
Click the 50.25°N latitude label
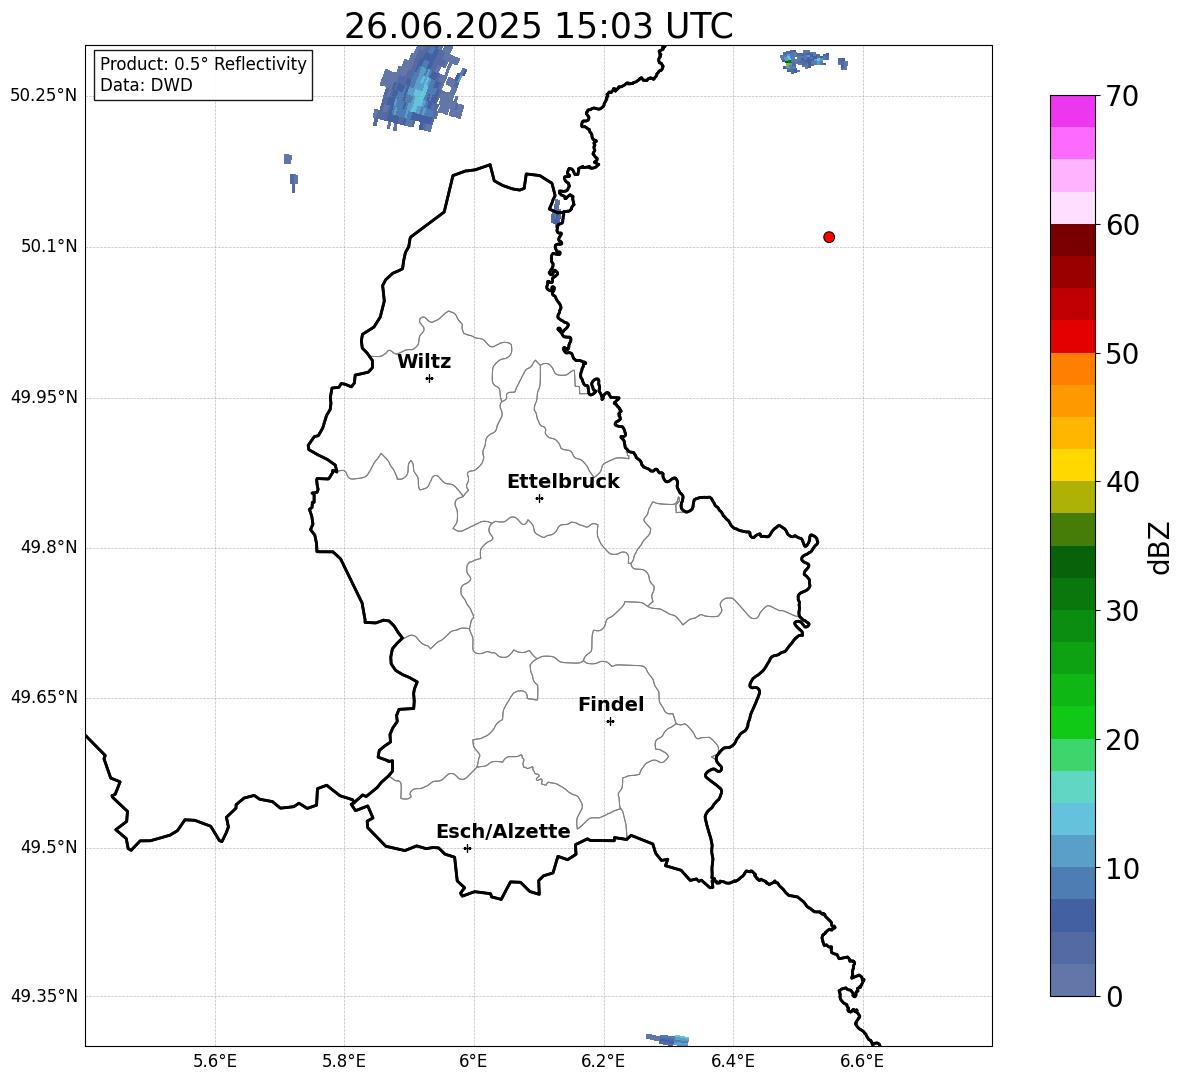(44, 96)
